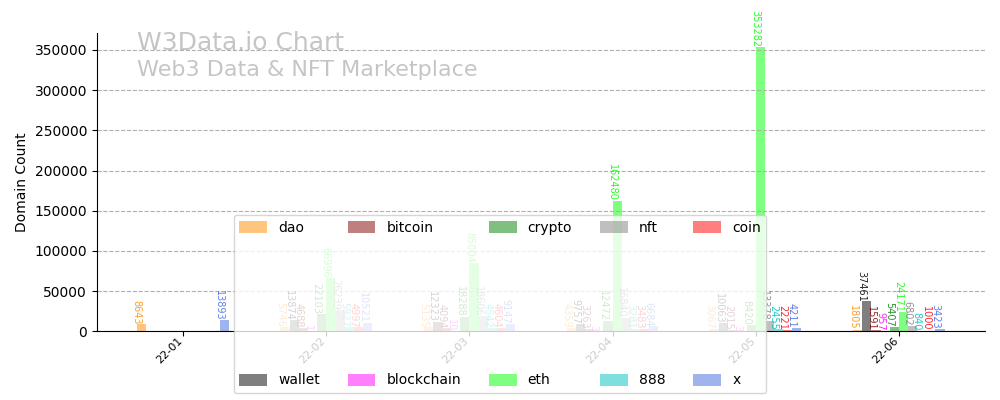Click the wallet legend color swatch
The height and width of the screenshot is (400, 1000).
tap(253, 380)
